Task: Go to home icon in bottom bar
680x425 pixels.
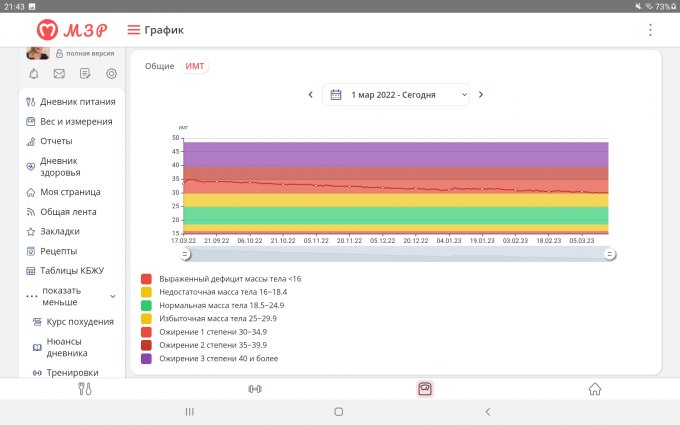Action: [x=595, y=389]
